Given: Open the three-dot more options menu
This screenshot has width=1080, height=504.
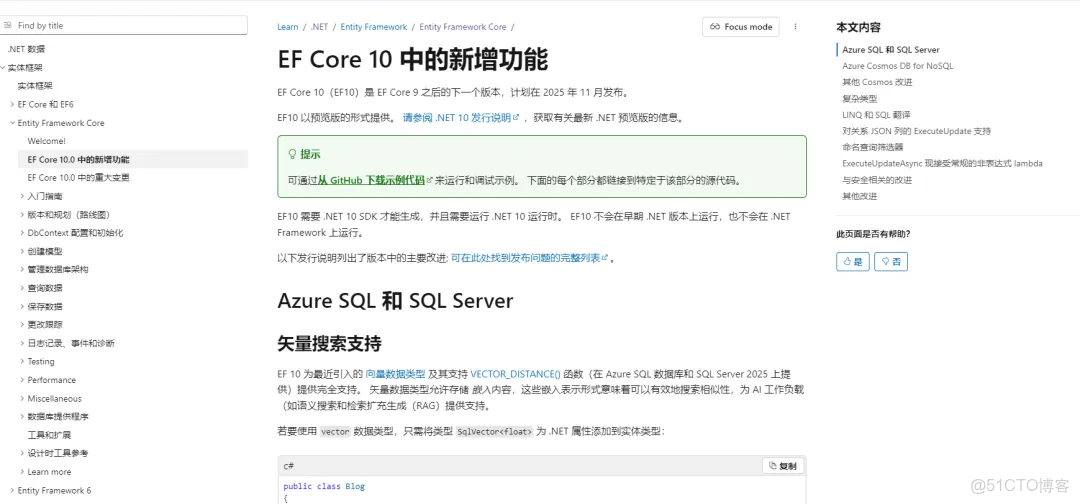Looking at the screenshot, I should [795, 27].
